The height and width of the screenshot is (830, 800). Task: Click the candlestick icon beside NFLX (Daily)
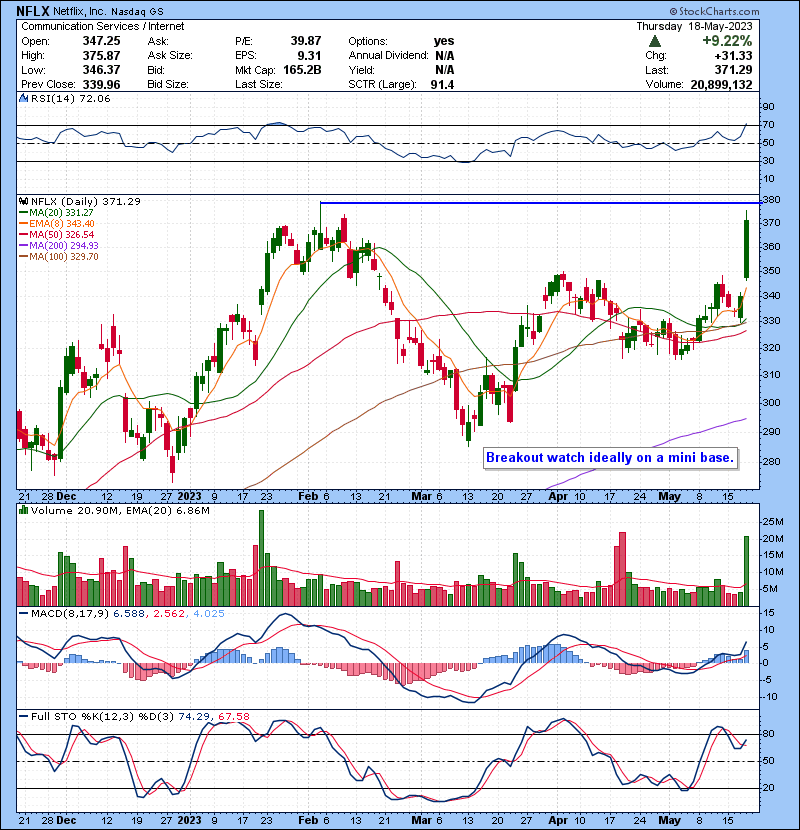tap(22, 201)
